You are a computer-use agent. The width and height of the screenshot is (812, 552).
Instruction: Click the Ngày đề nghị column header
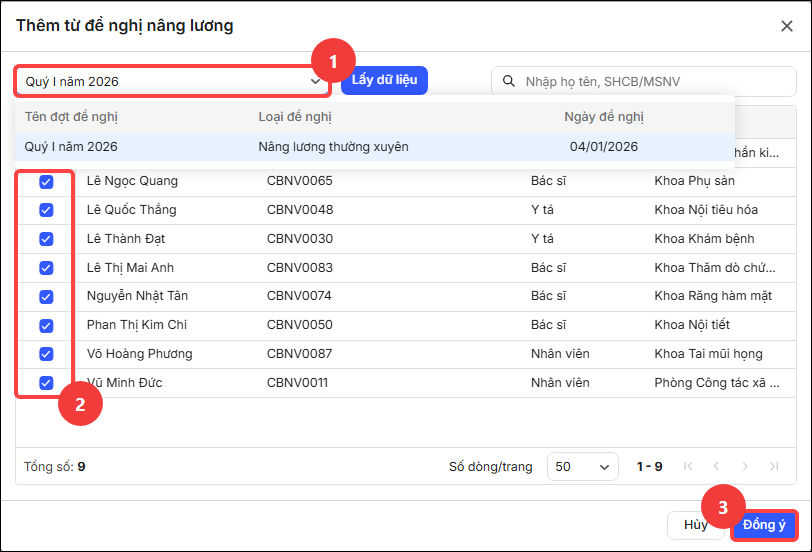[x=604, y=117]
